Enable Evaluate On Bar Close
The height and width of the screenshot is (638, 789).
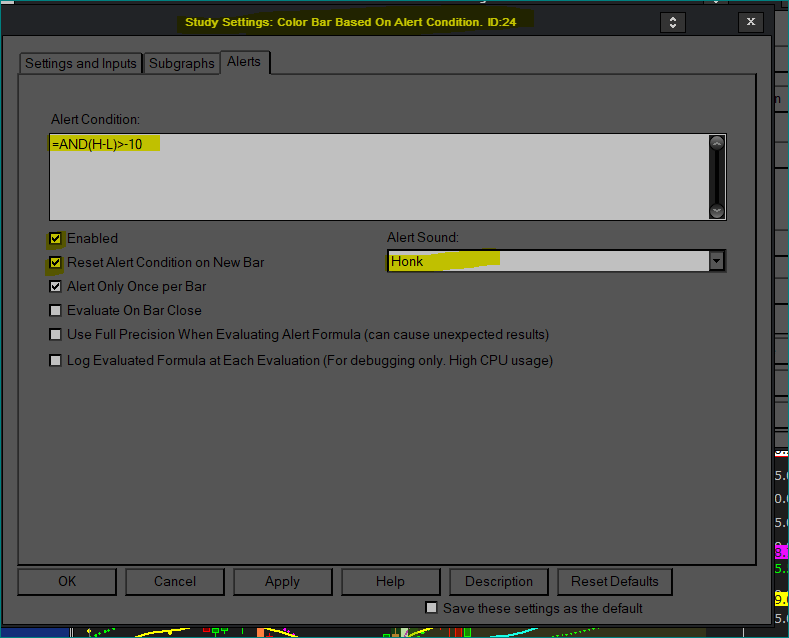(55, 310)
